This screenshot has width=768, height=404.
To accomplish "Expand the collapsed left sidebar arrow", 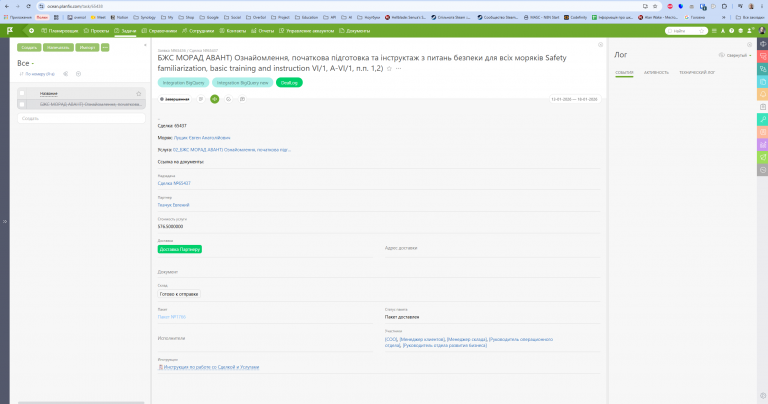I will click(x=5, y=221).
